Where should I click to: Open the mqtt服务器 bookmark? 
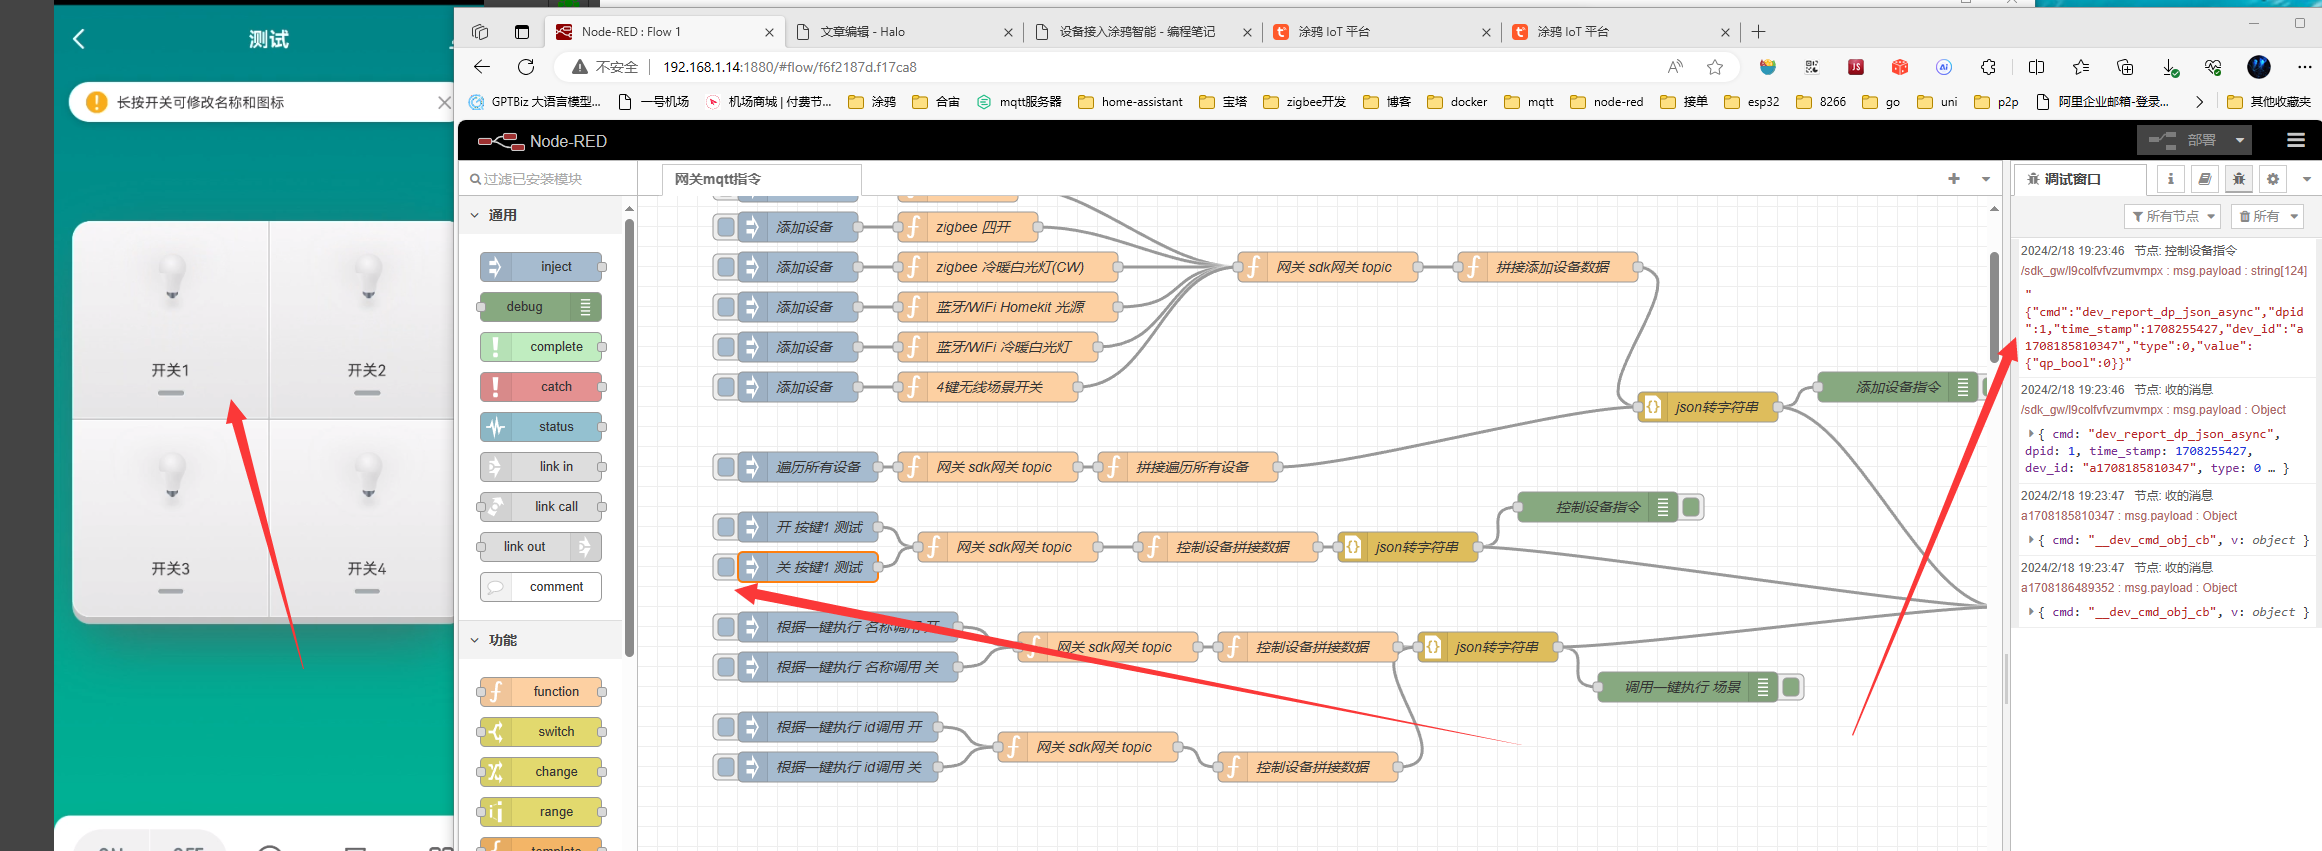point(1019,102)
